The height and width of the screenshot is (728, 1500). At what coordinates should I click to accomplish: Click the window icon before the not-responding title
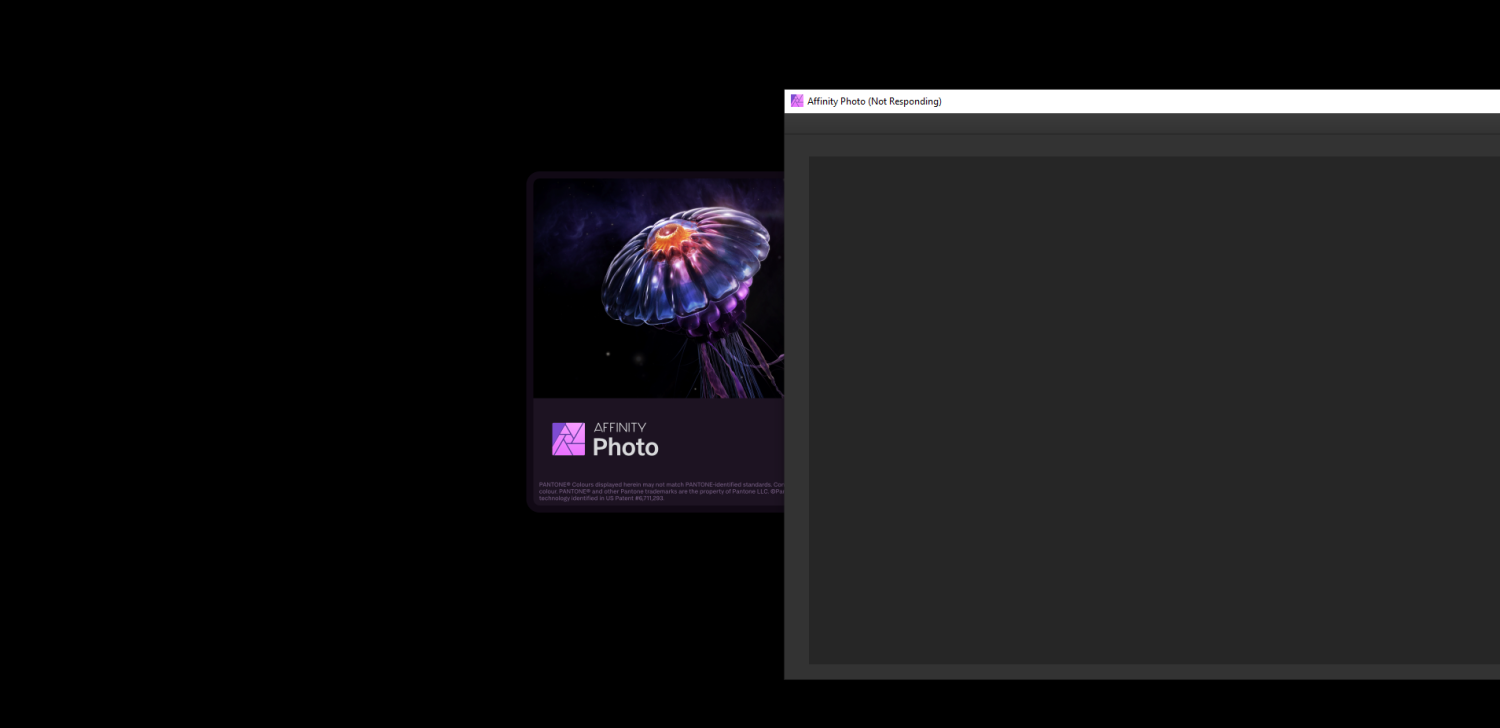click(x=797, y=100)
